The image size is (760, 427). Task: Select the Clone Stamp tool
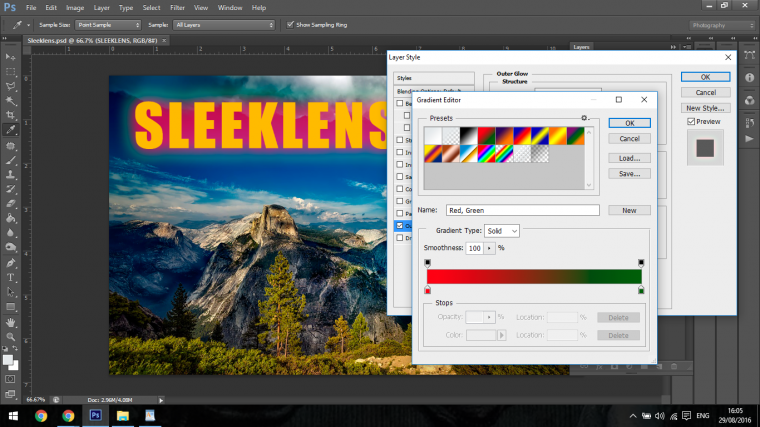click(10, 174)
